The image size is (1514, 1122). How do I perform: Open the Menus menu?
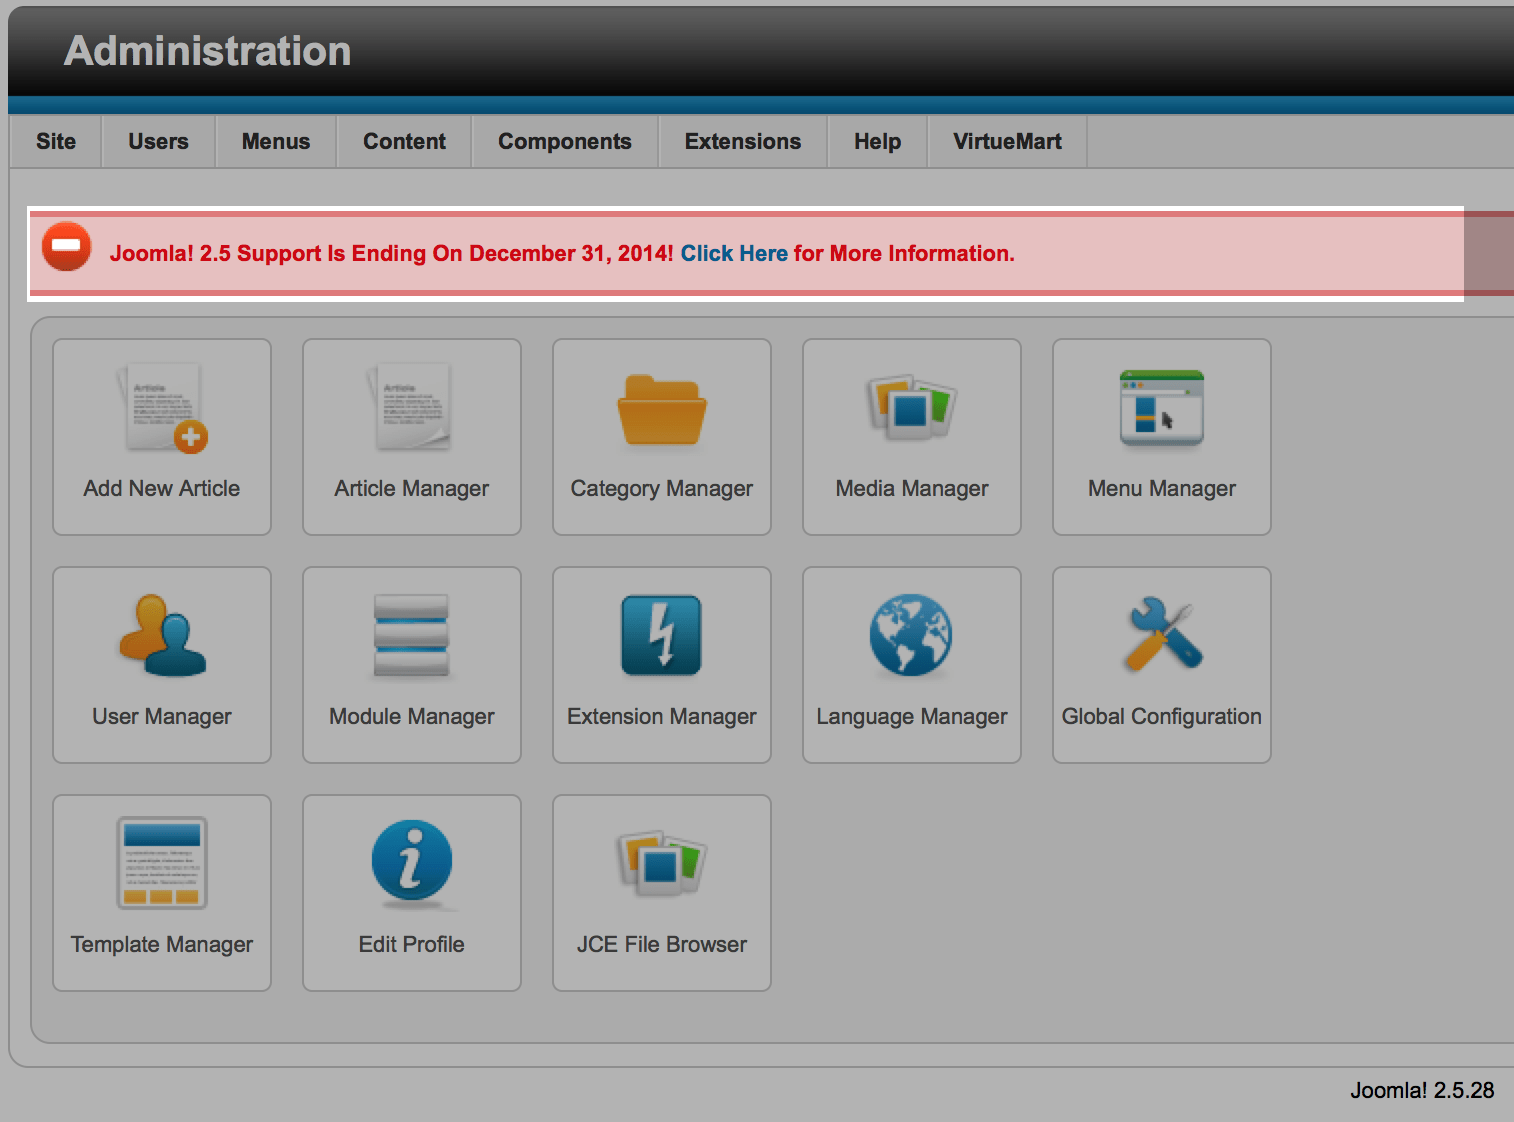[x=276, y=142]
